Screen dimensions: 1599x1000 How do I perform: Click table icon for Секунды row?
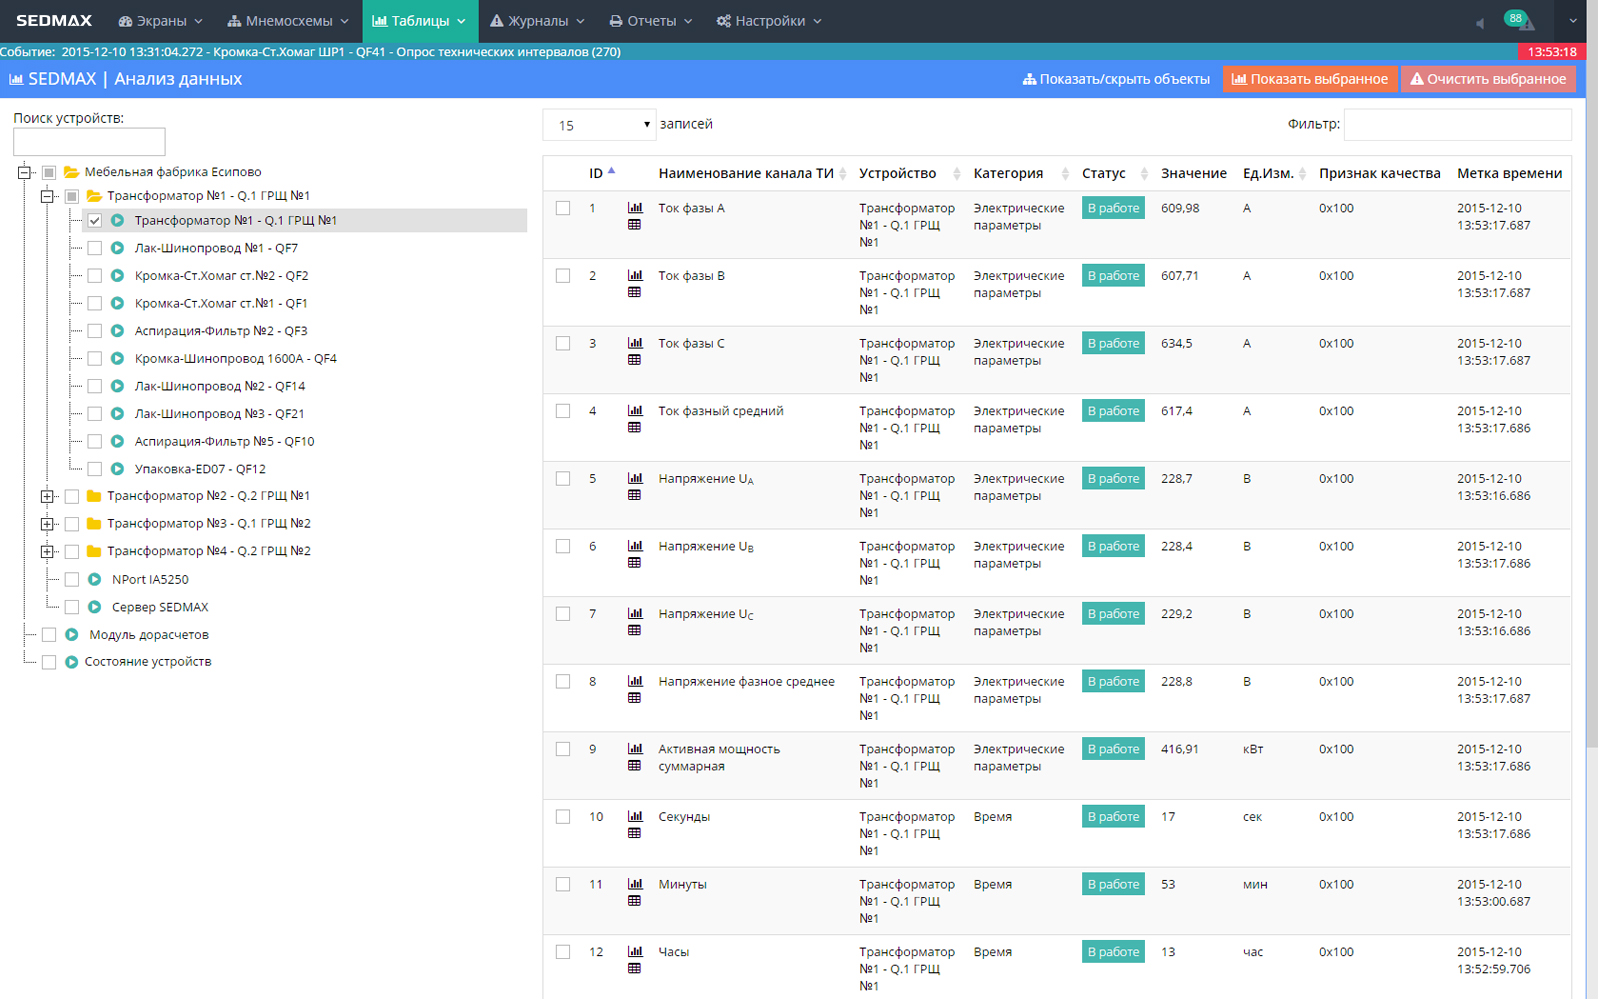[634, 833]
